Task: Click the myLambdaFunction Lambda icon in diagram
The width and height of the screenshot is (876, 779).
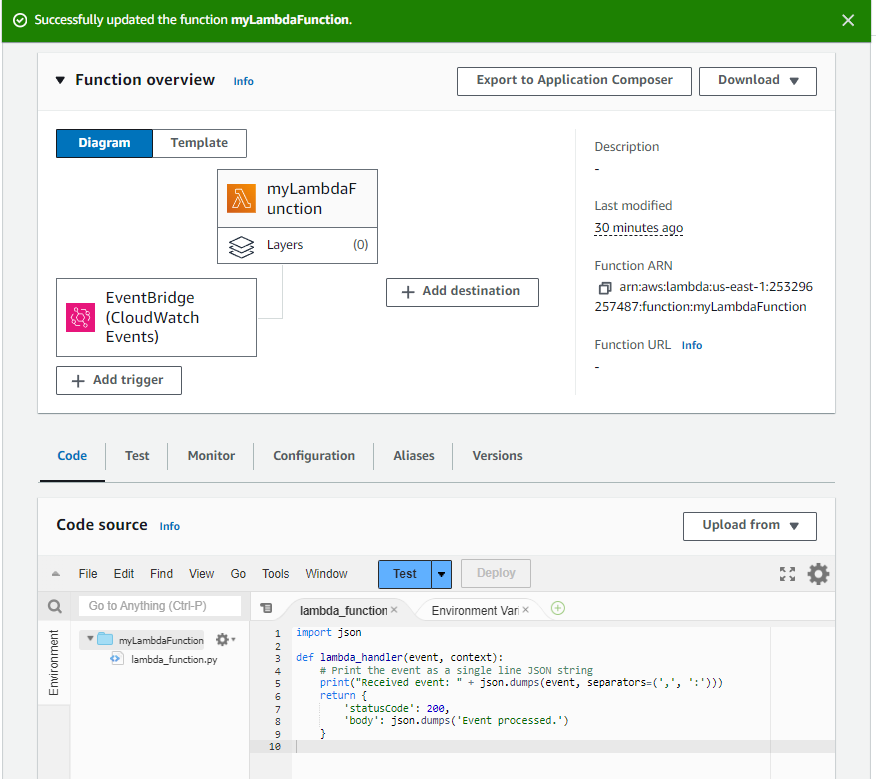Action: click(242, 198)
